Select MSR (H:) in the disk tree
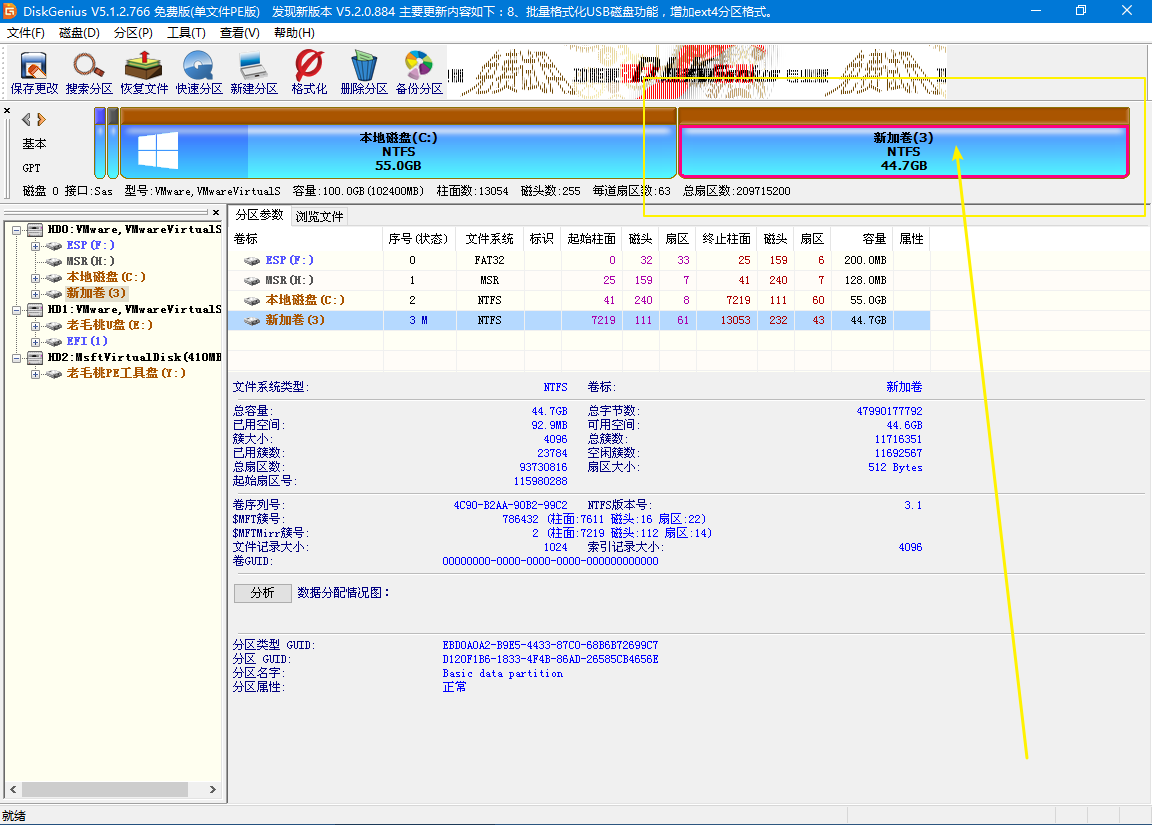Image resolution: width=1152 pixels, height=825 pixels. point(90,262)
